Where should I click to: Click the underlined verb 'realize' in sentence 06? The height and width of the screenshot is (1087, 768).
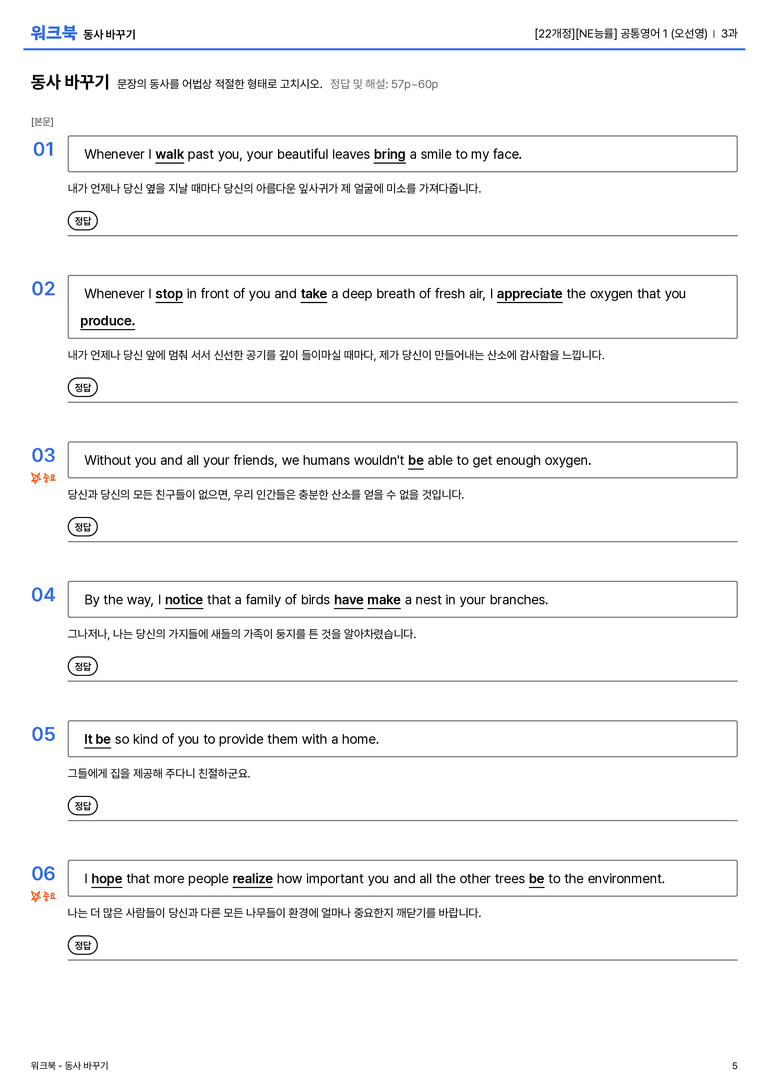click(252, 879)
